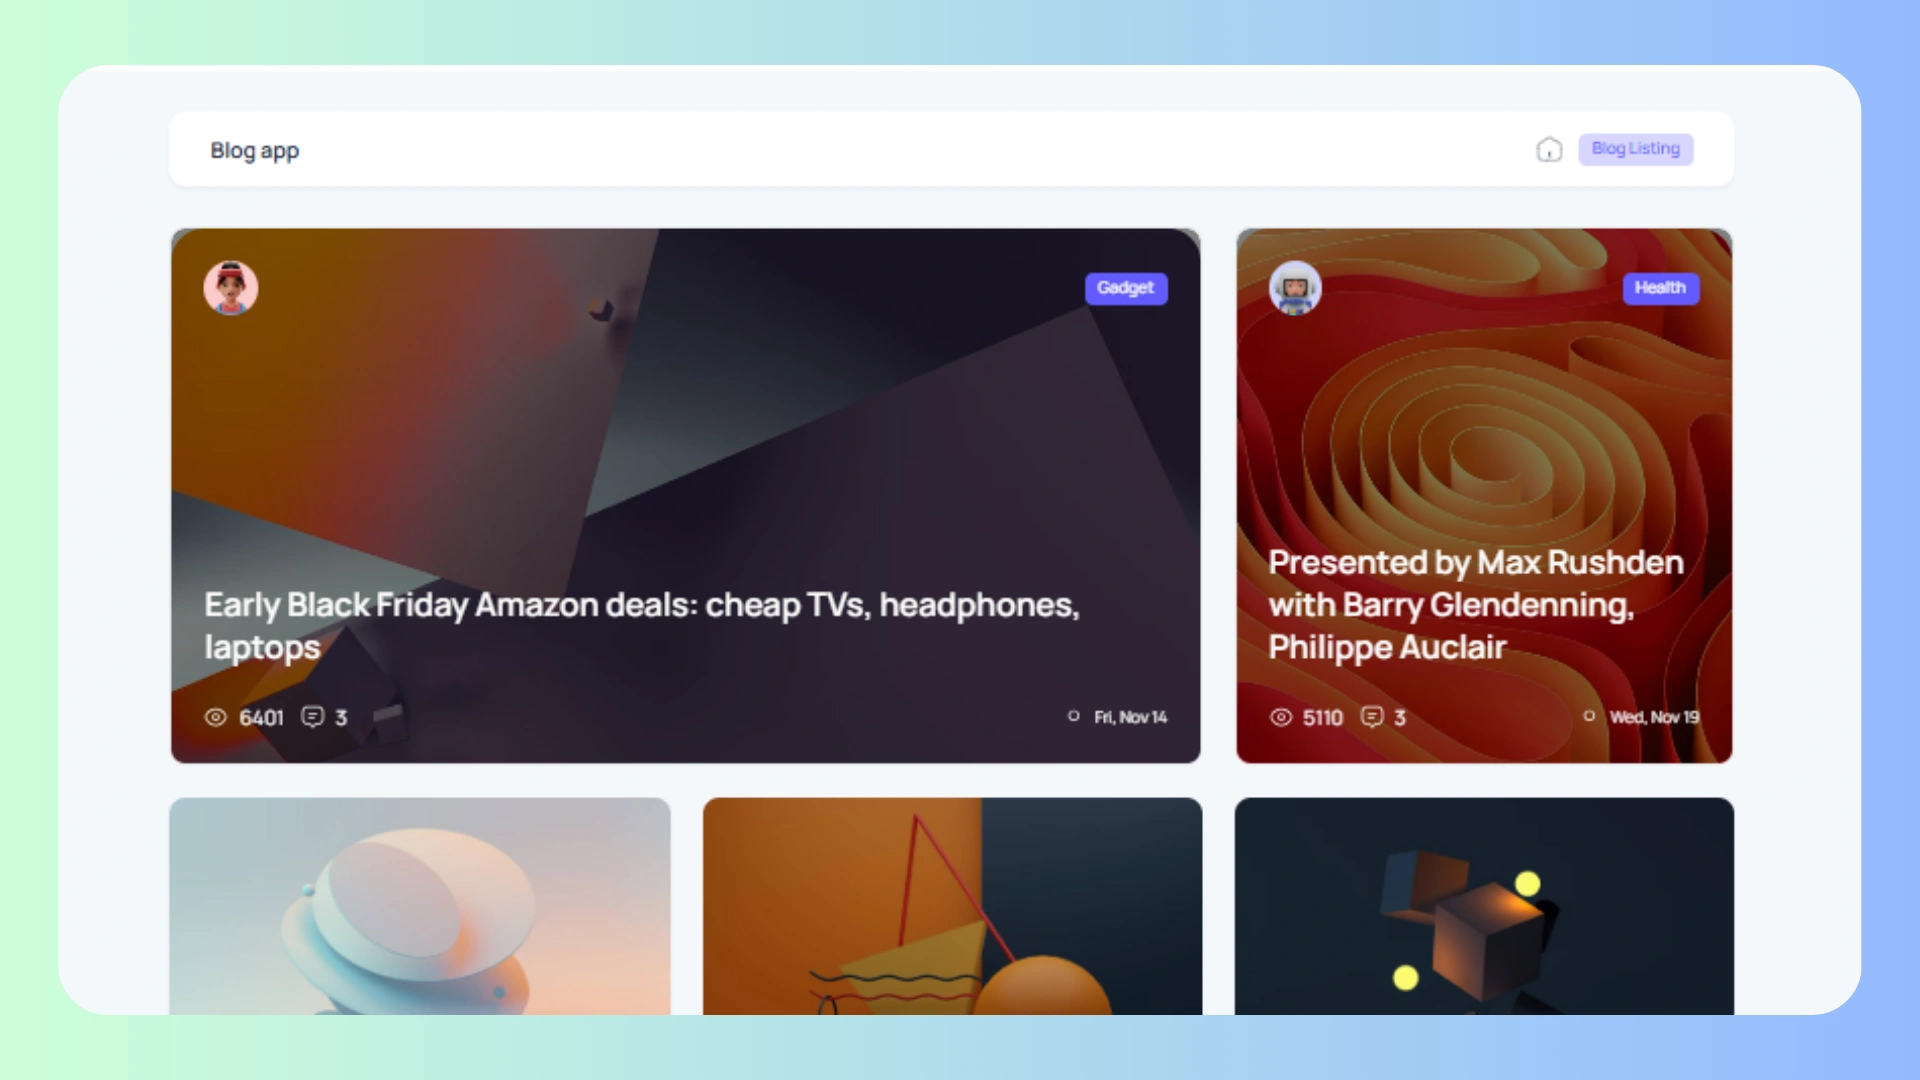Open the Presented by Max Rushden article
The image size is (1920, 1080).
tap(1476, 605)
